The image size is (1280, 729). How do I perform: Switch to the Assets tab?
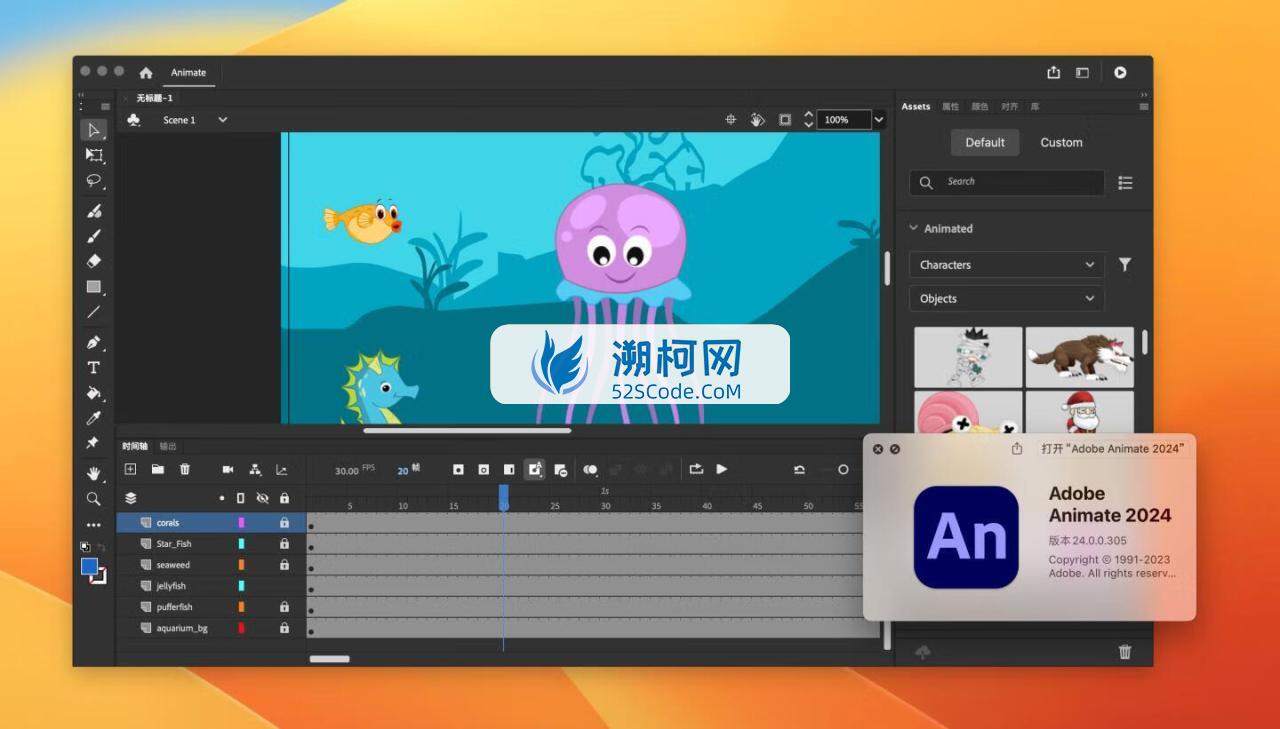916,106
